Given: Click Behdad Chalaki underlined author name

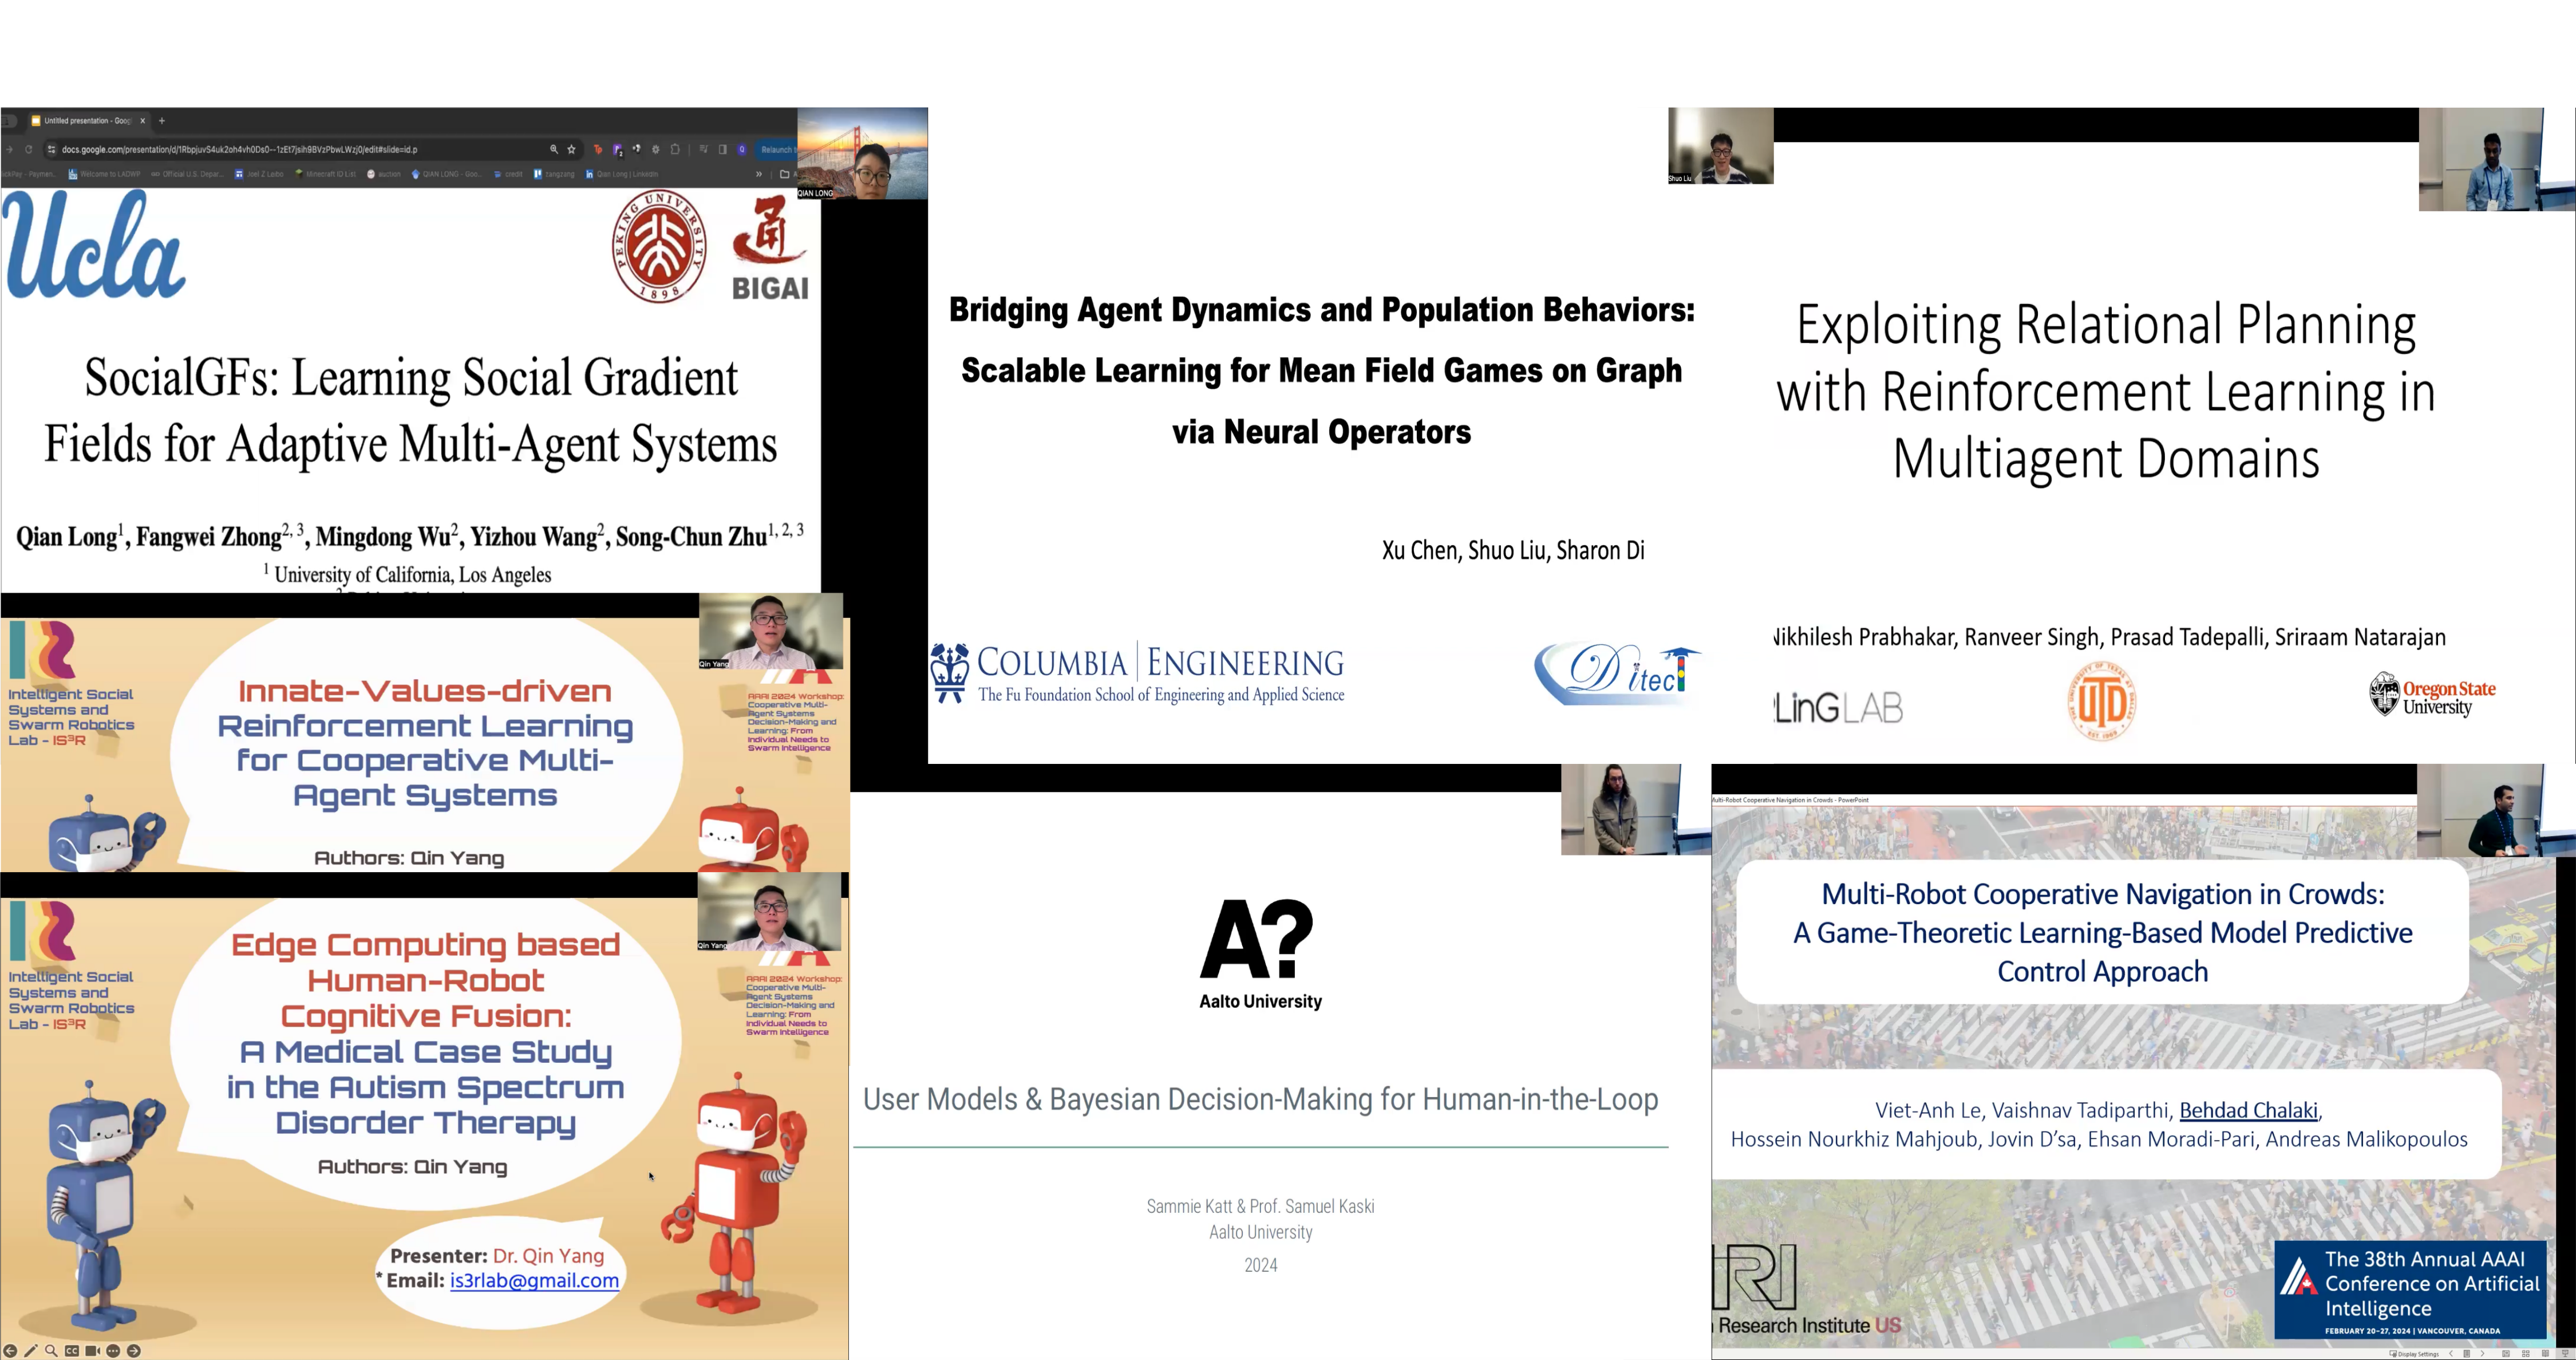Looking at the screenshot, I should tap(2248, 1110).
